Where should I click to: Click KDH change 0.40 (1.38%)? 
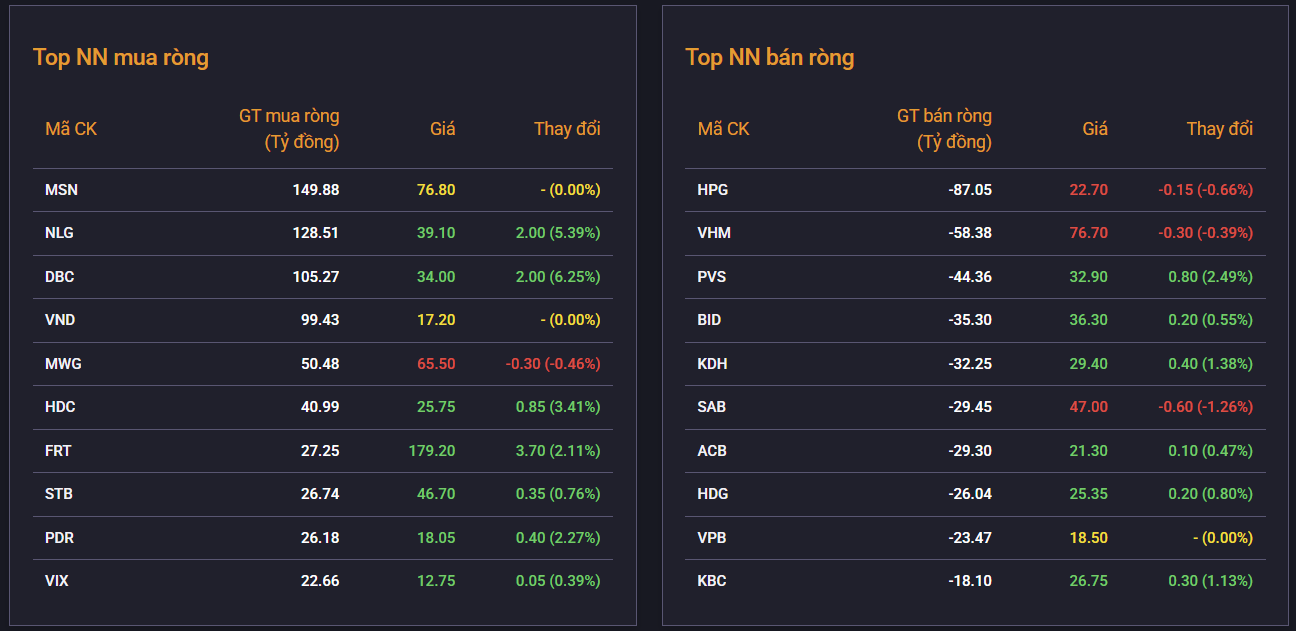pos(1210,364)
